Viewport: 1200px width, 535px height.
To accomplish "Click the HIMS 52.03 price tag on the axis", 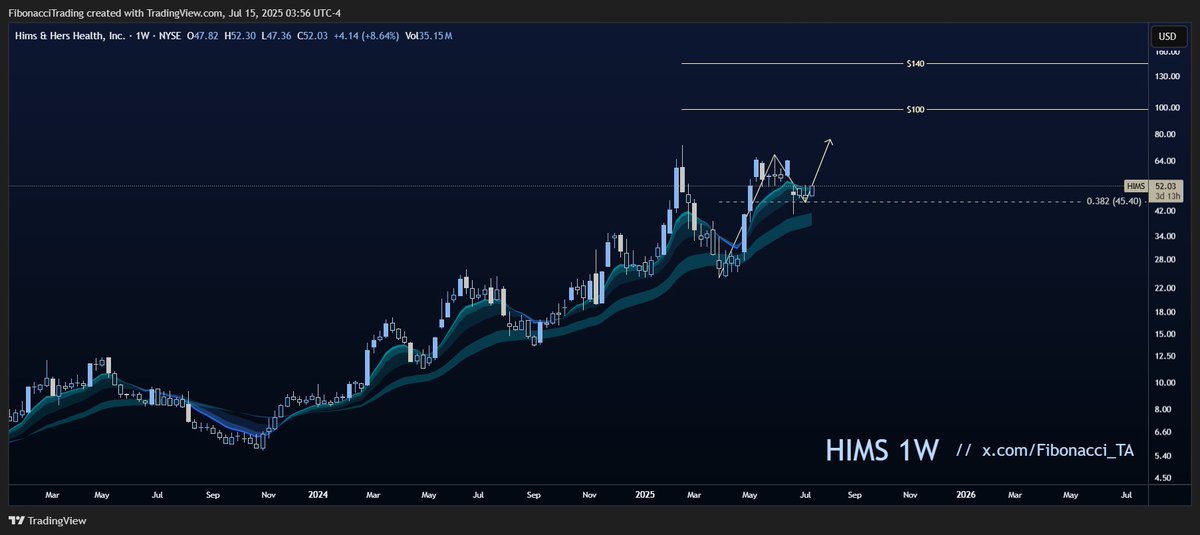I will [1153, 185].
